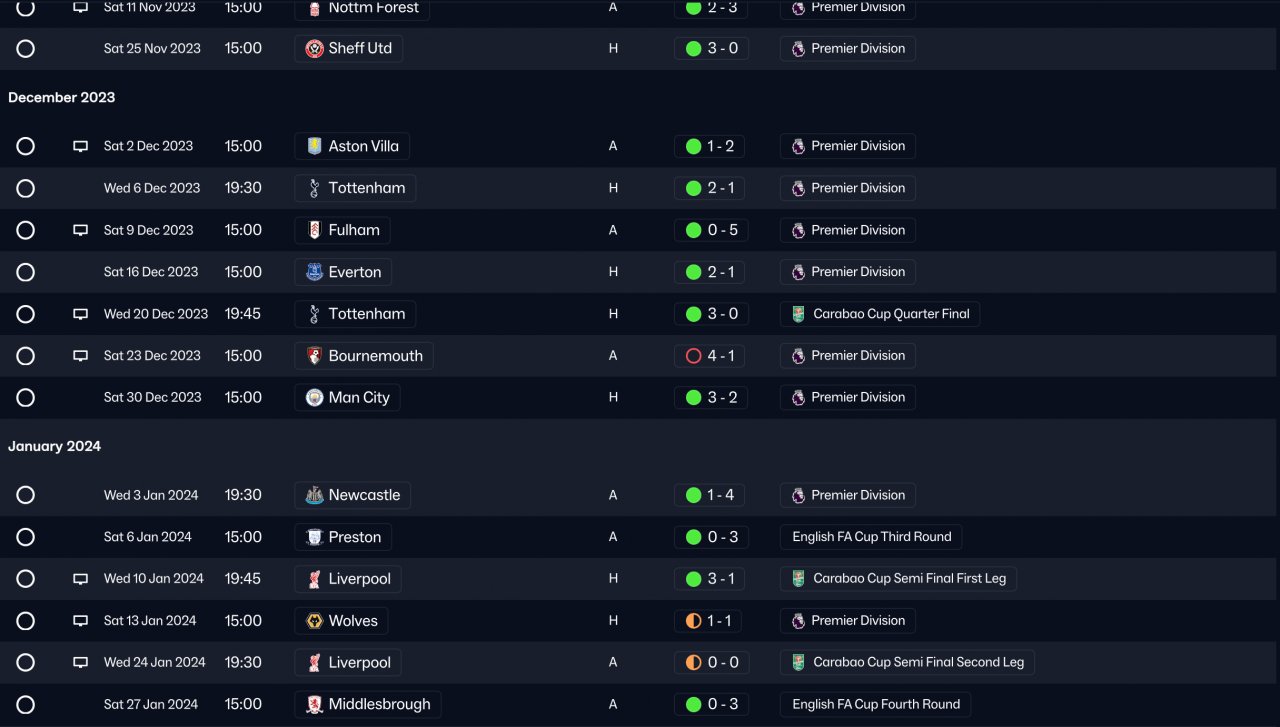Click the TV broadcast icon for Aston Villa match
The height and width of the screenshot is (727, 1280).
point(81,146)
